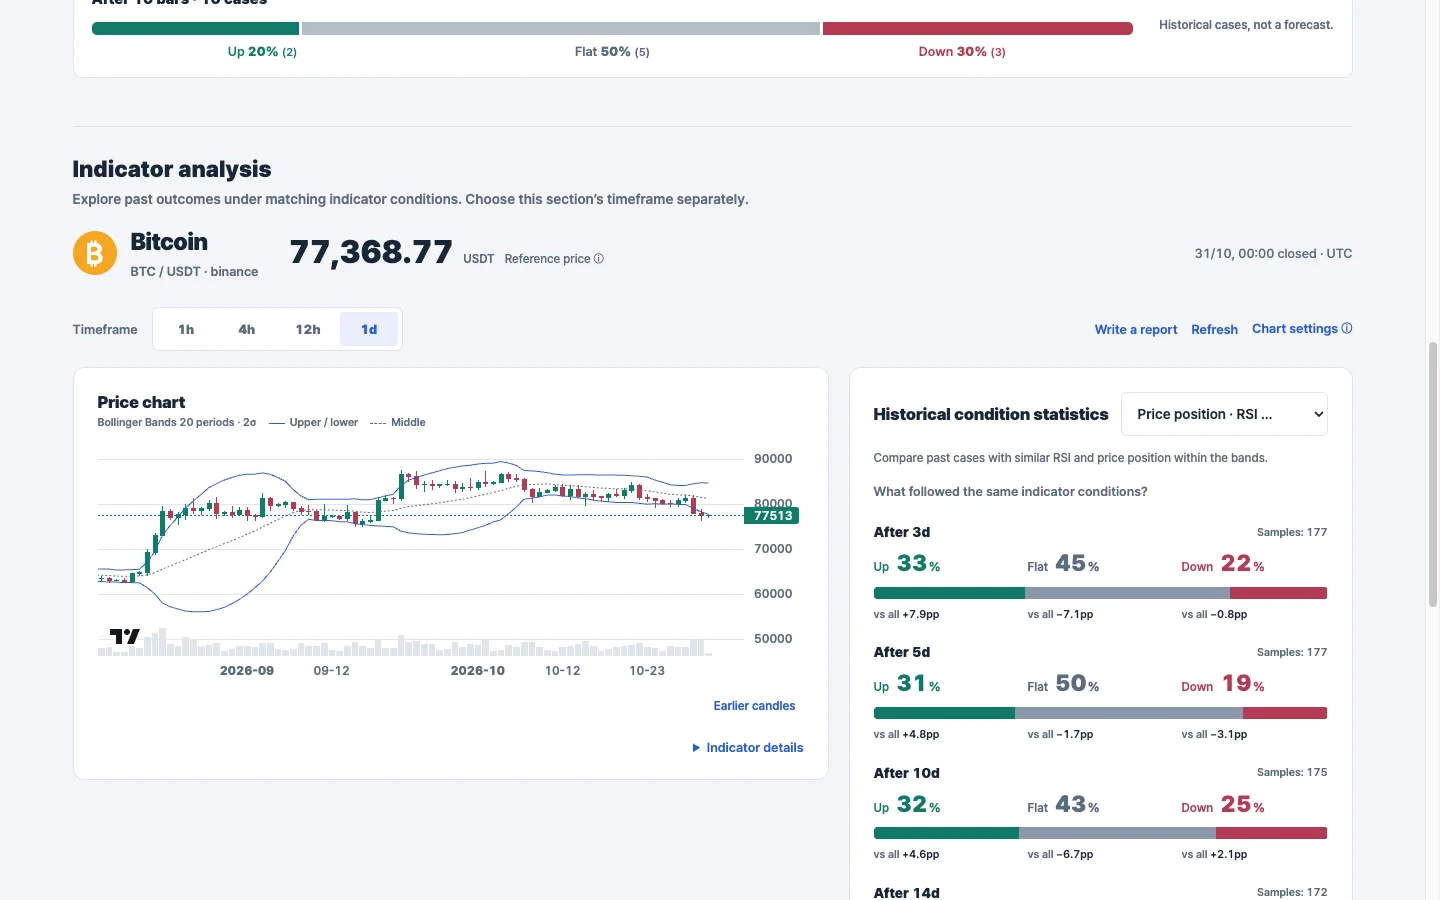Click the info icon beside Chart settings
Screen dimensions: 1440x900
point(1347,328)
